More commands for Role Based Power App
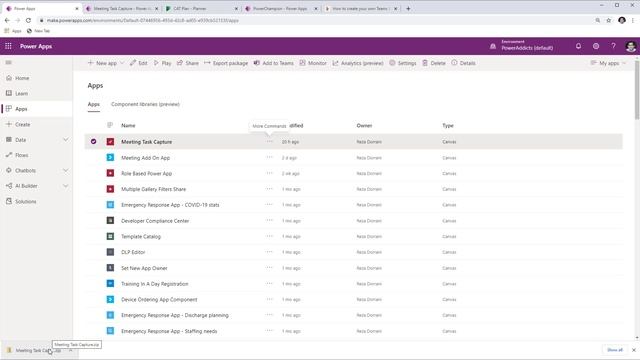The width and height of the screenshot is (640, 360). pyautogui.click(x=269, y=173)
